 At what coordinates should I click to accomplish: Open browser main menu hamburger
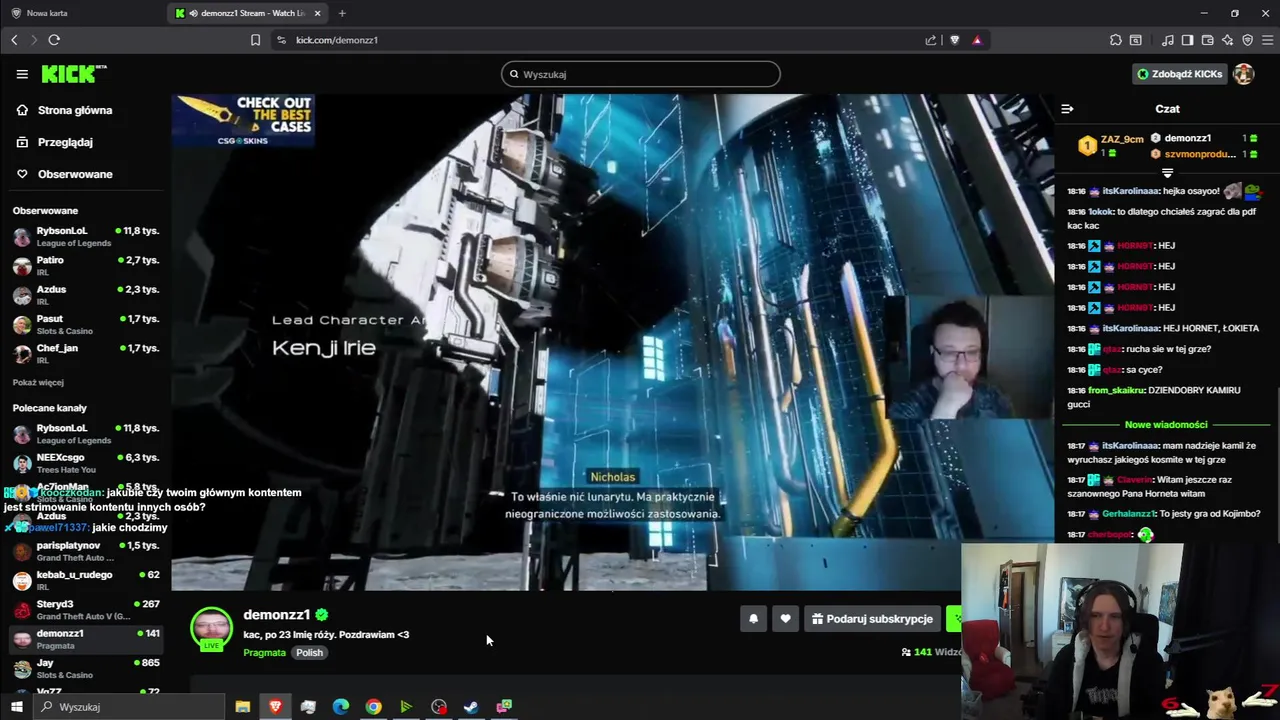pyautogui.click(x=1267, y=40)
